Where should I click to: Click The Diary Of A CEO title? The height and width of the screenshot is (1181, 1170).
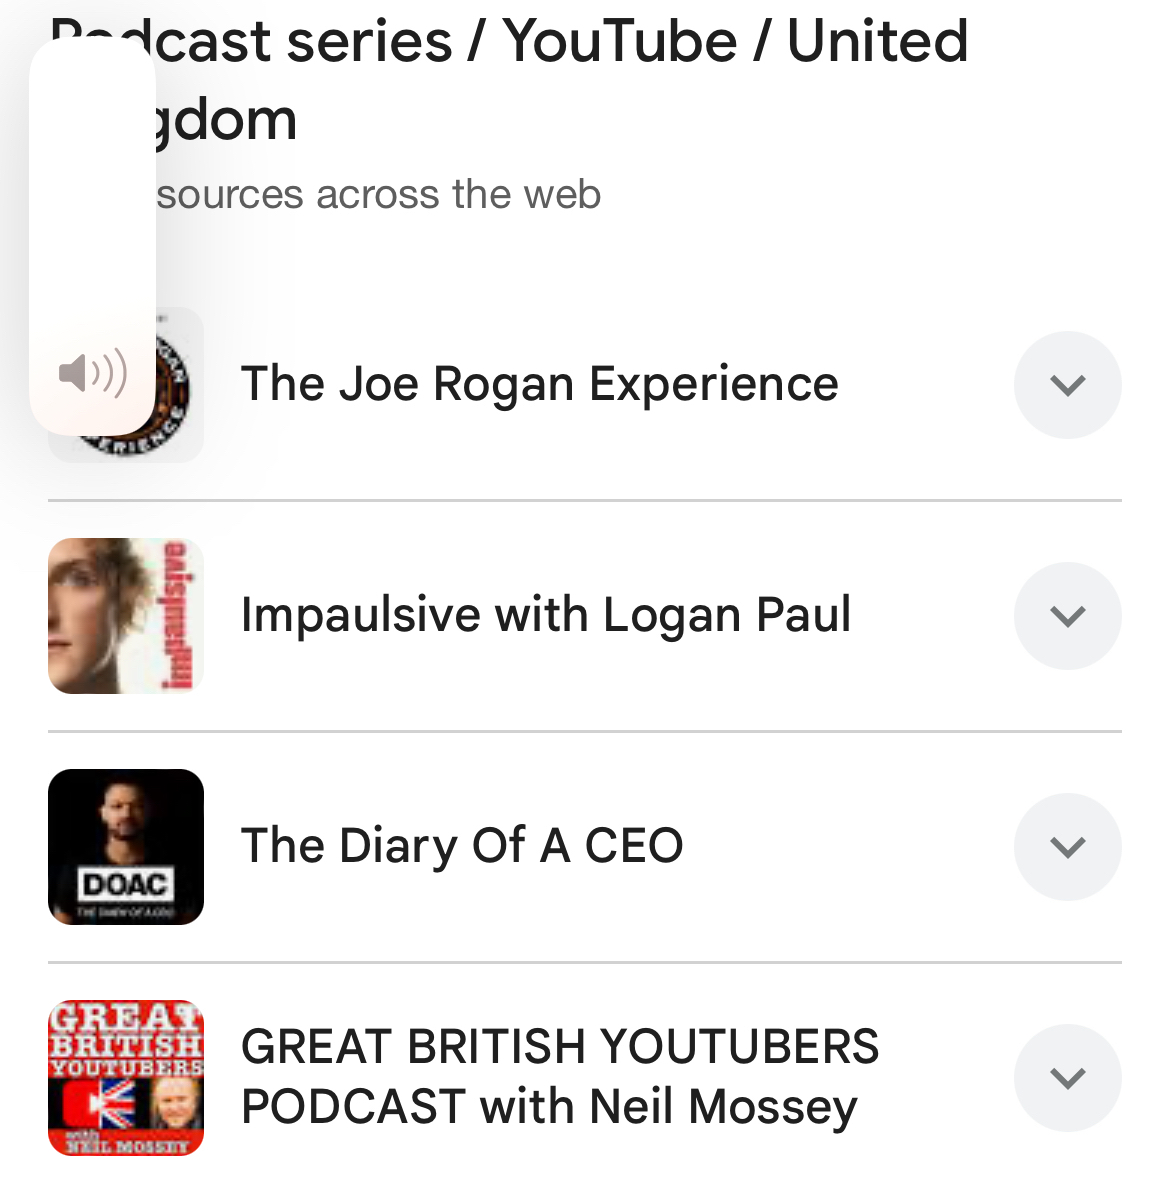tap(462, 846)
